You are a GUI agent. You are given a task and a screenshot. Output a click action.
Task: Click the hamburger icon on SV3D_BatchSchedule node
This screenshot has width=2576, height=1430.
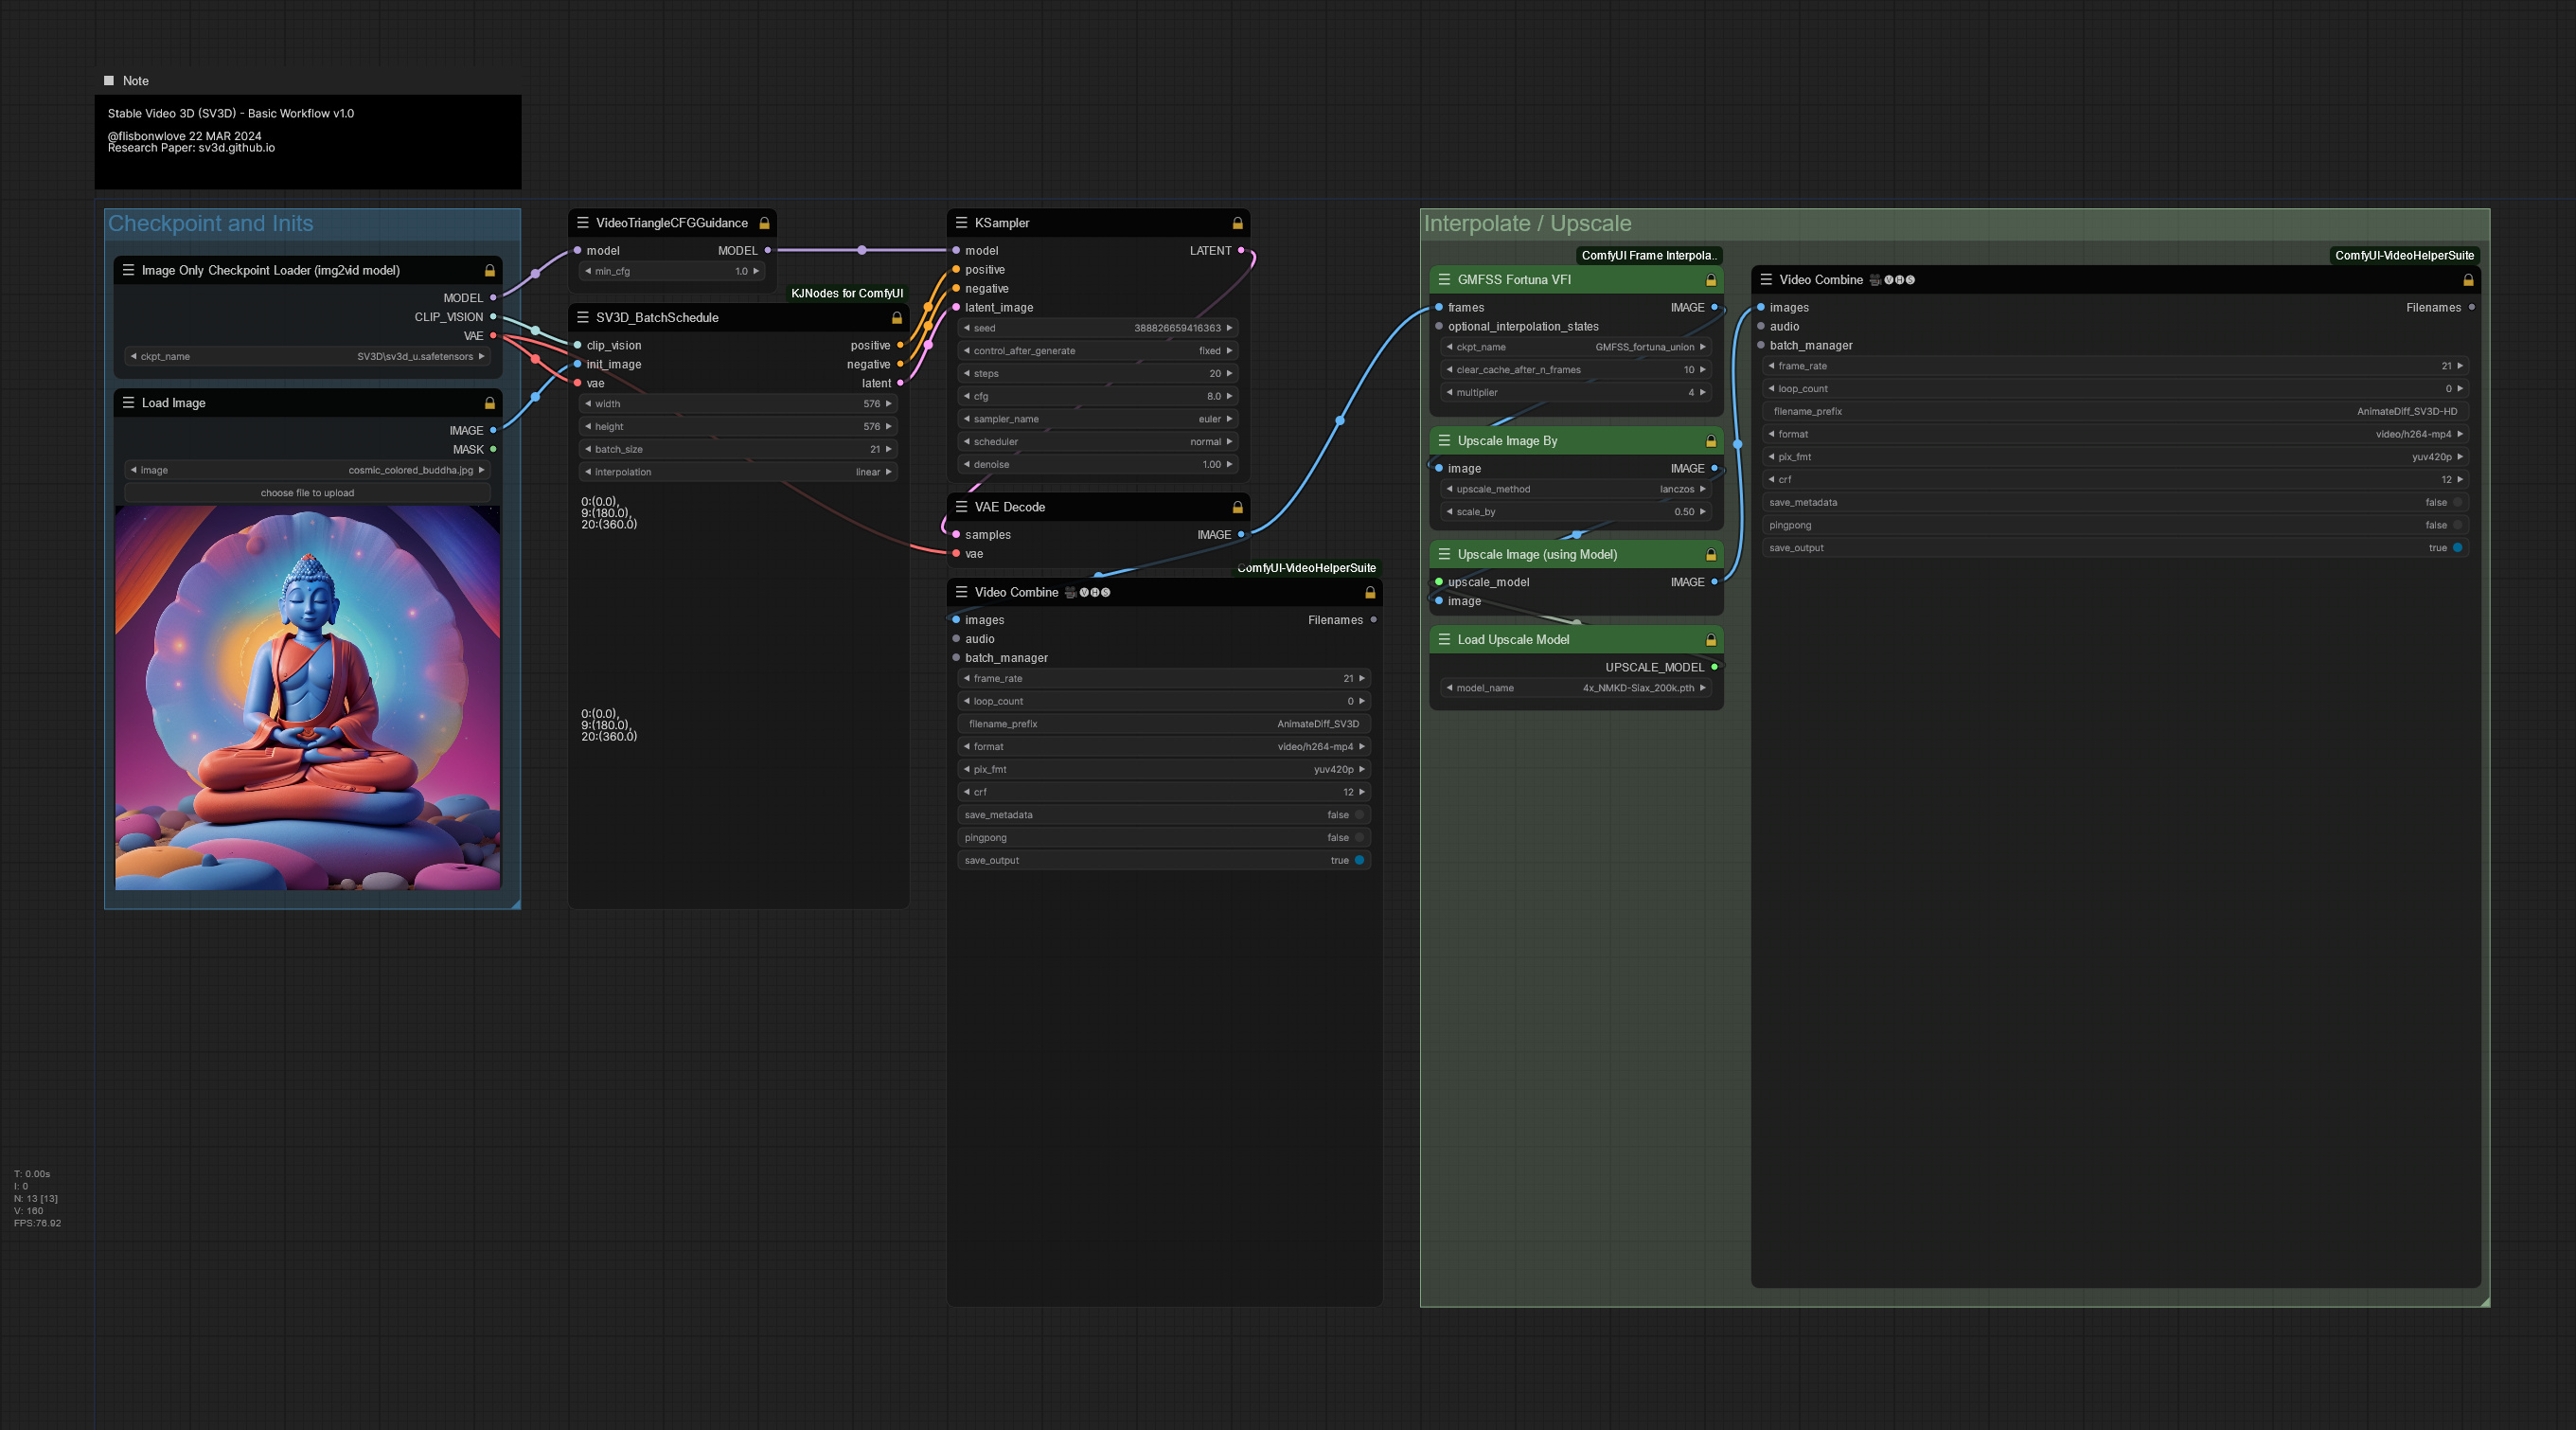[583, 317]
